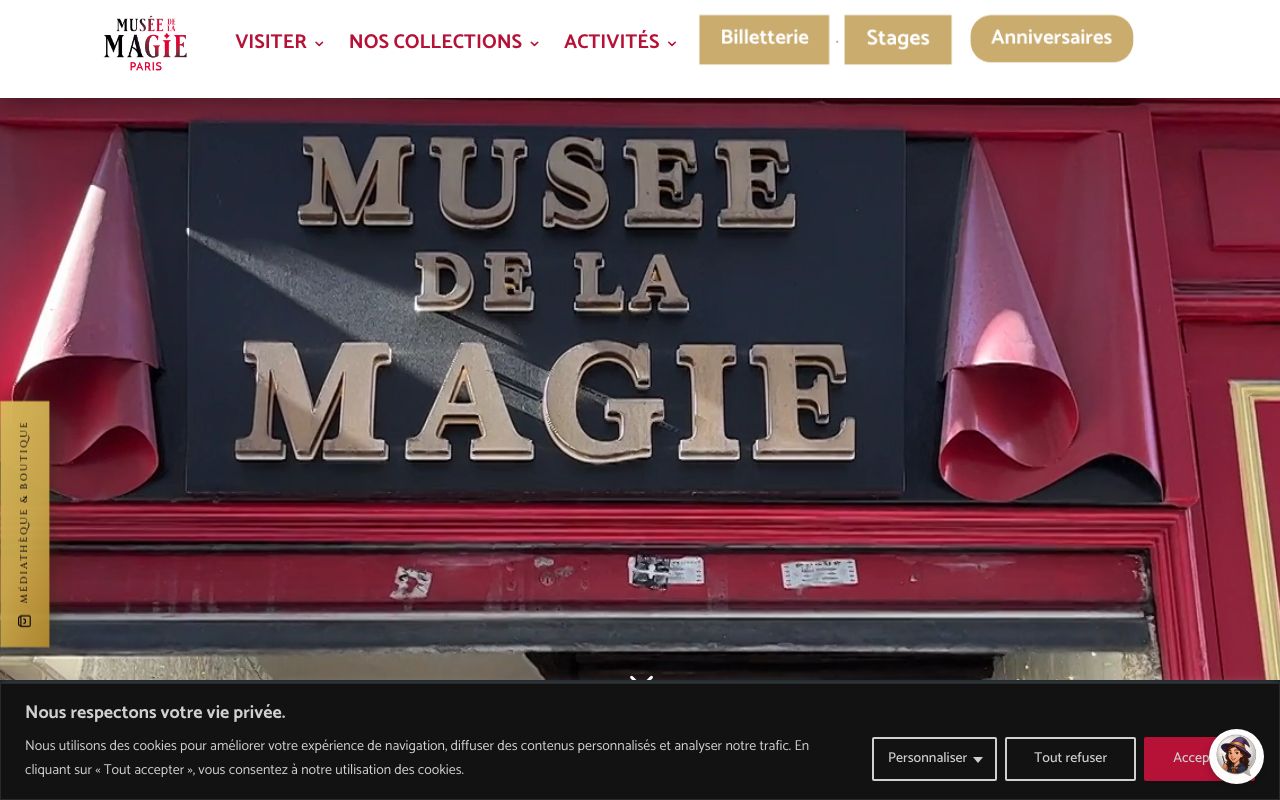Click the 'Nous respectons votre vie privée.' heading
This screenshot has width=1280, height=800.
pos(155,712)
